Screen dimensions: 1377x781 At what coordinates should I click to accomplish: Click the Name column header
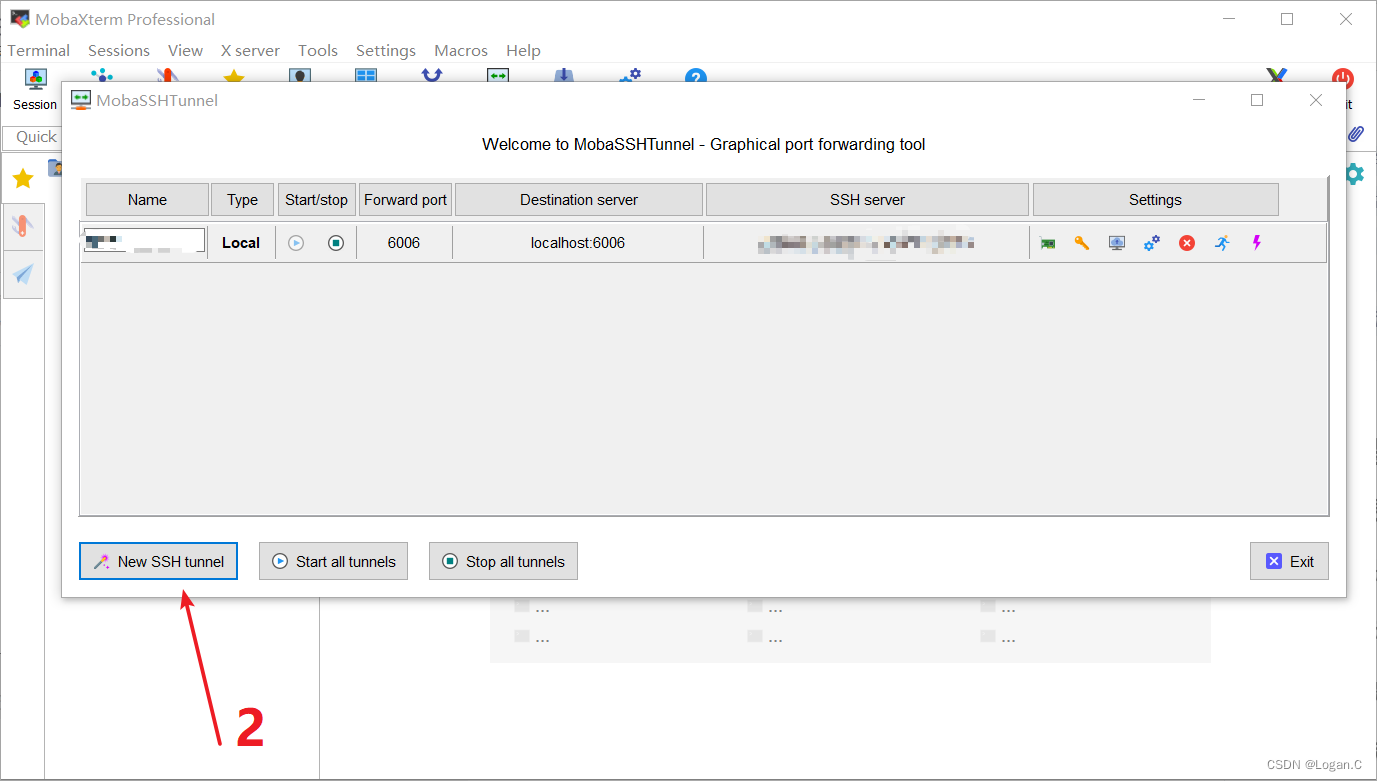[147, 199]
